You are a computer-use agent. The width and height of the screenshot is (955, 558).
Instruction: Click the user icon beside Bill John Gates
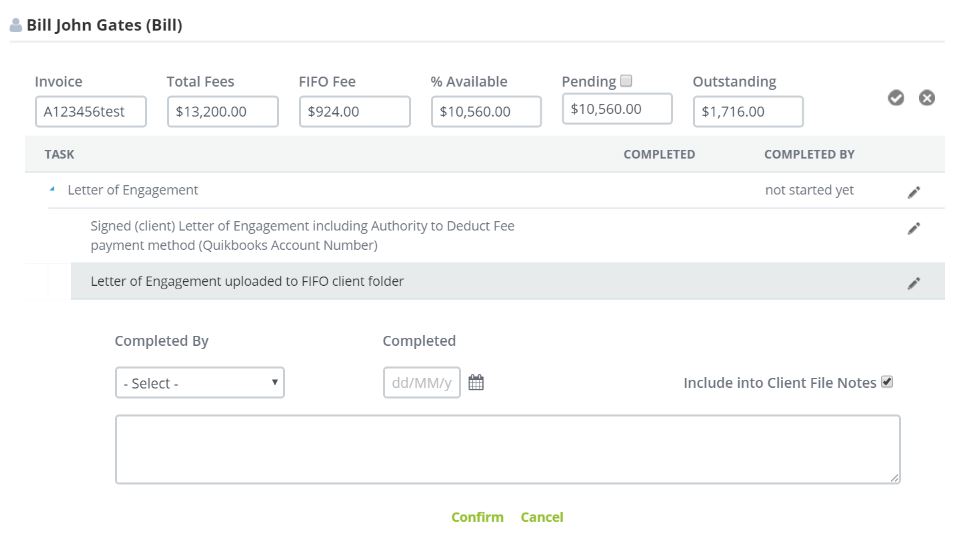click(16, 26)
